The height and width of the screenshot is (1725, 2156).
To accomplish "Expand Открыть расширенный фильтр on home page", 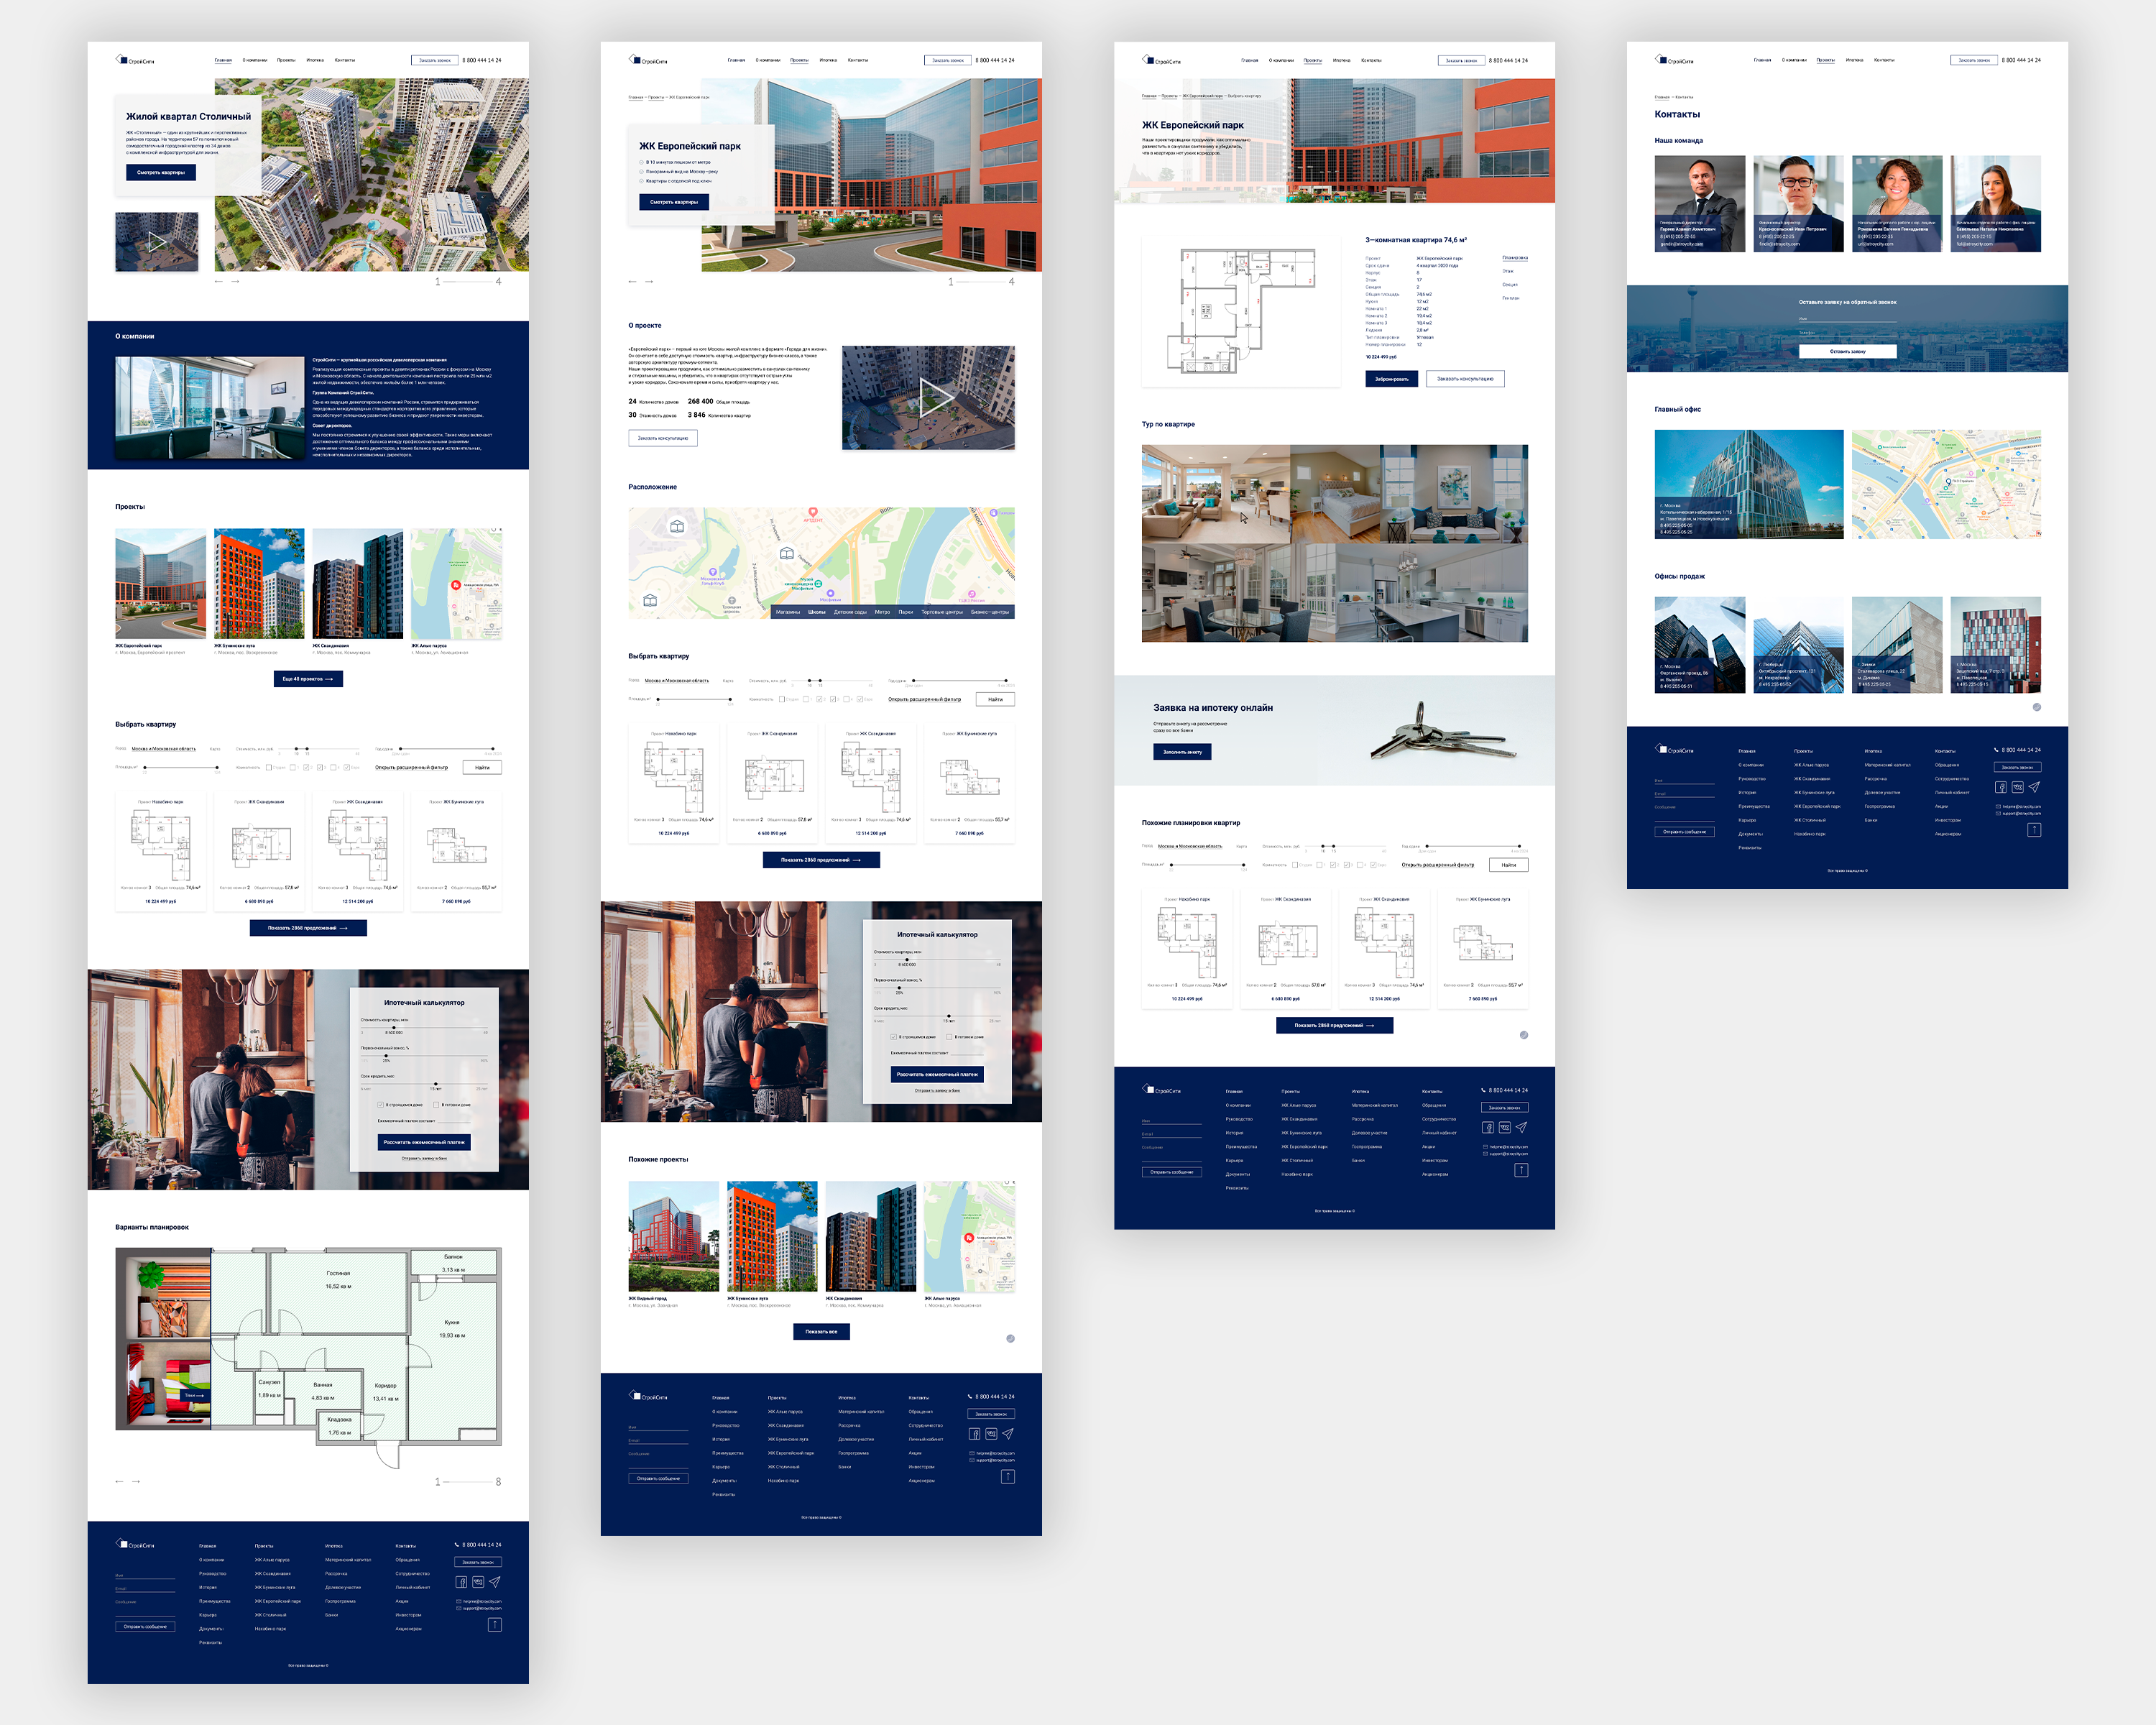I will click(x=411, y=768).
